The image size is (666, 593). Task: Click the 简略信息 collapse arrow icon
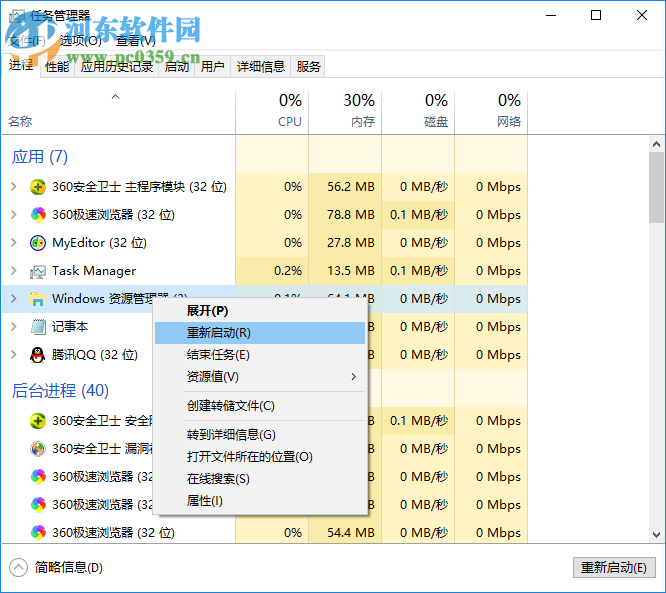(x=18, y=568)
